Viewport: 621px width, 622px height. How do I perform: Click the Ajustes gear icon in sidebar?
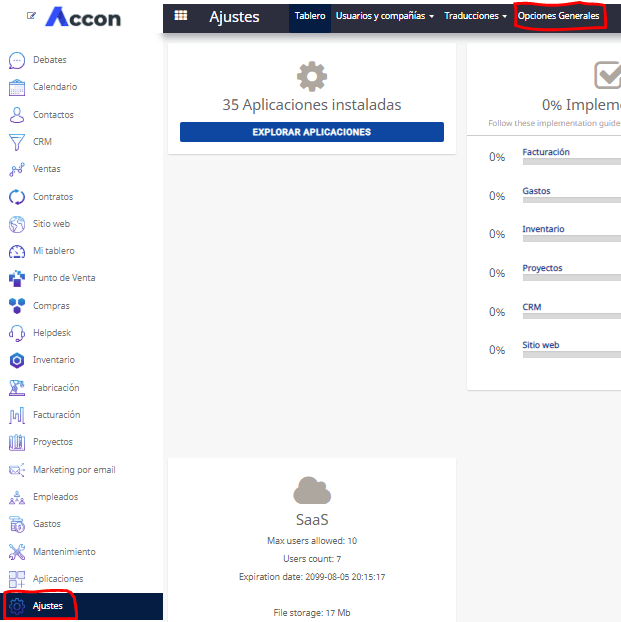[x=17, y=606]
